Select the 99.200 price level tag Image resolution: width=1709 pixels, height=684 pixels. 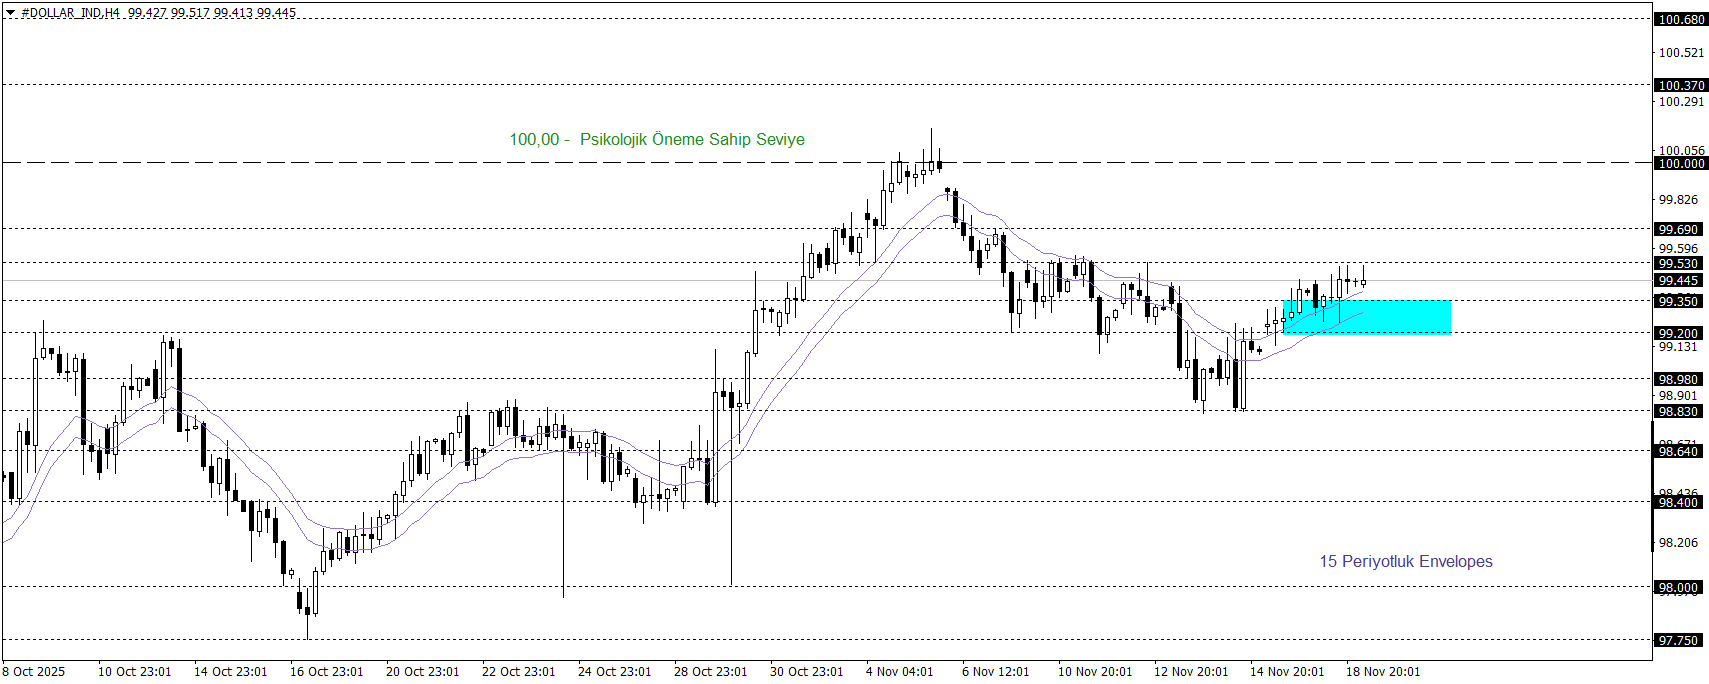[x=1678, y=334]
